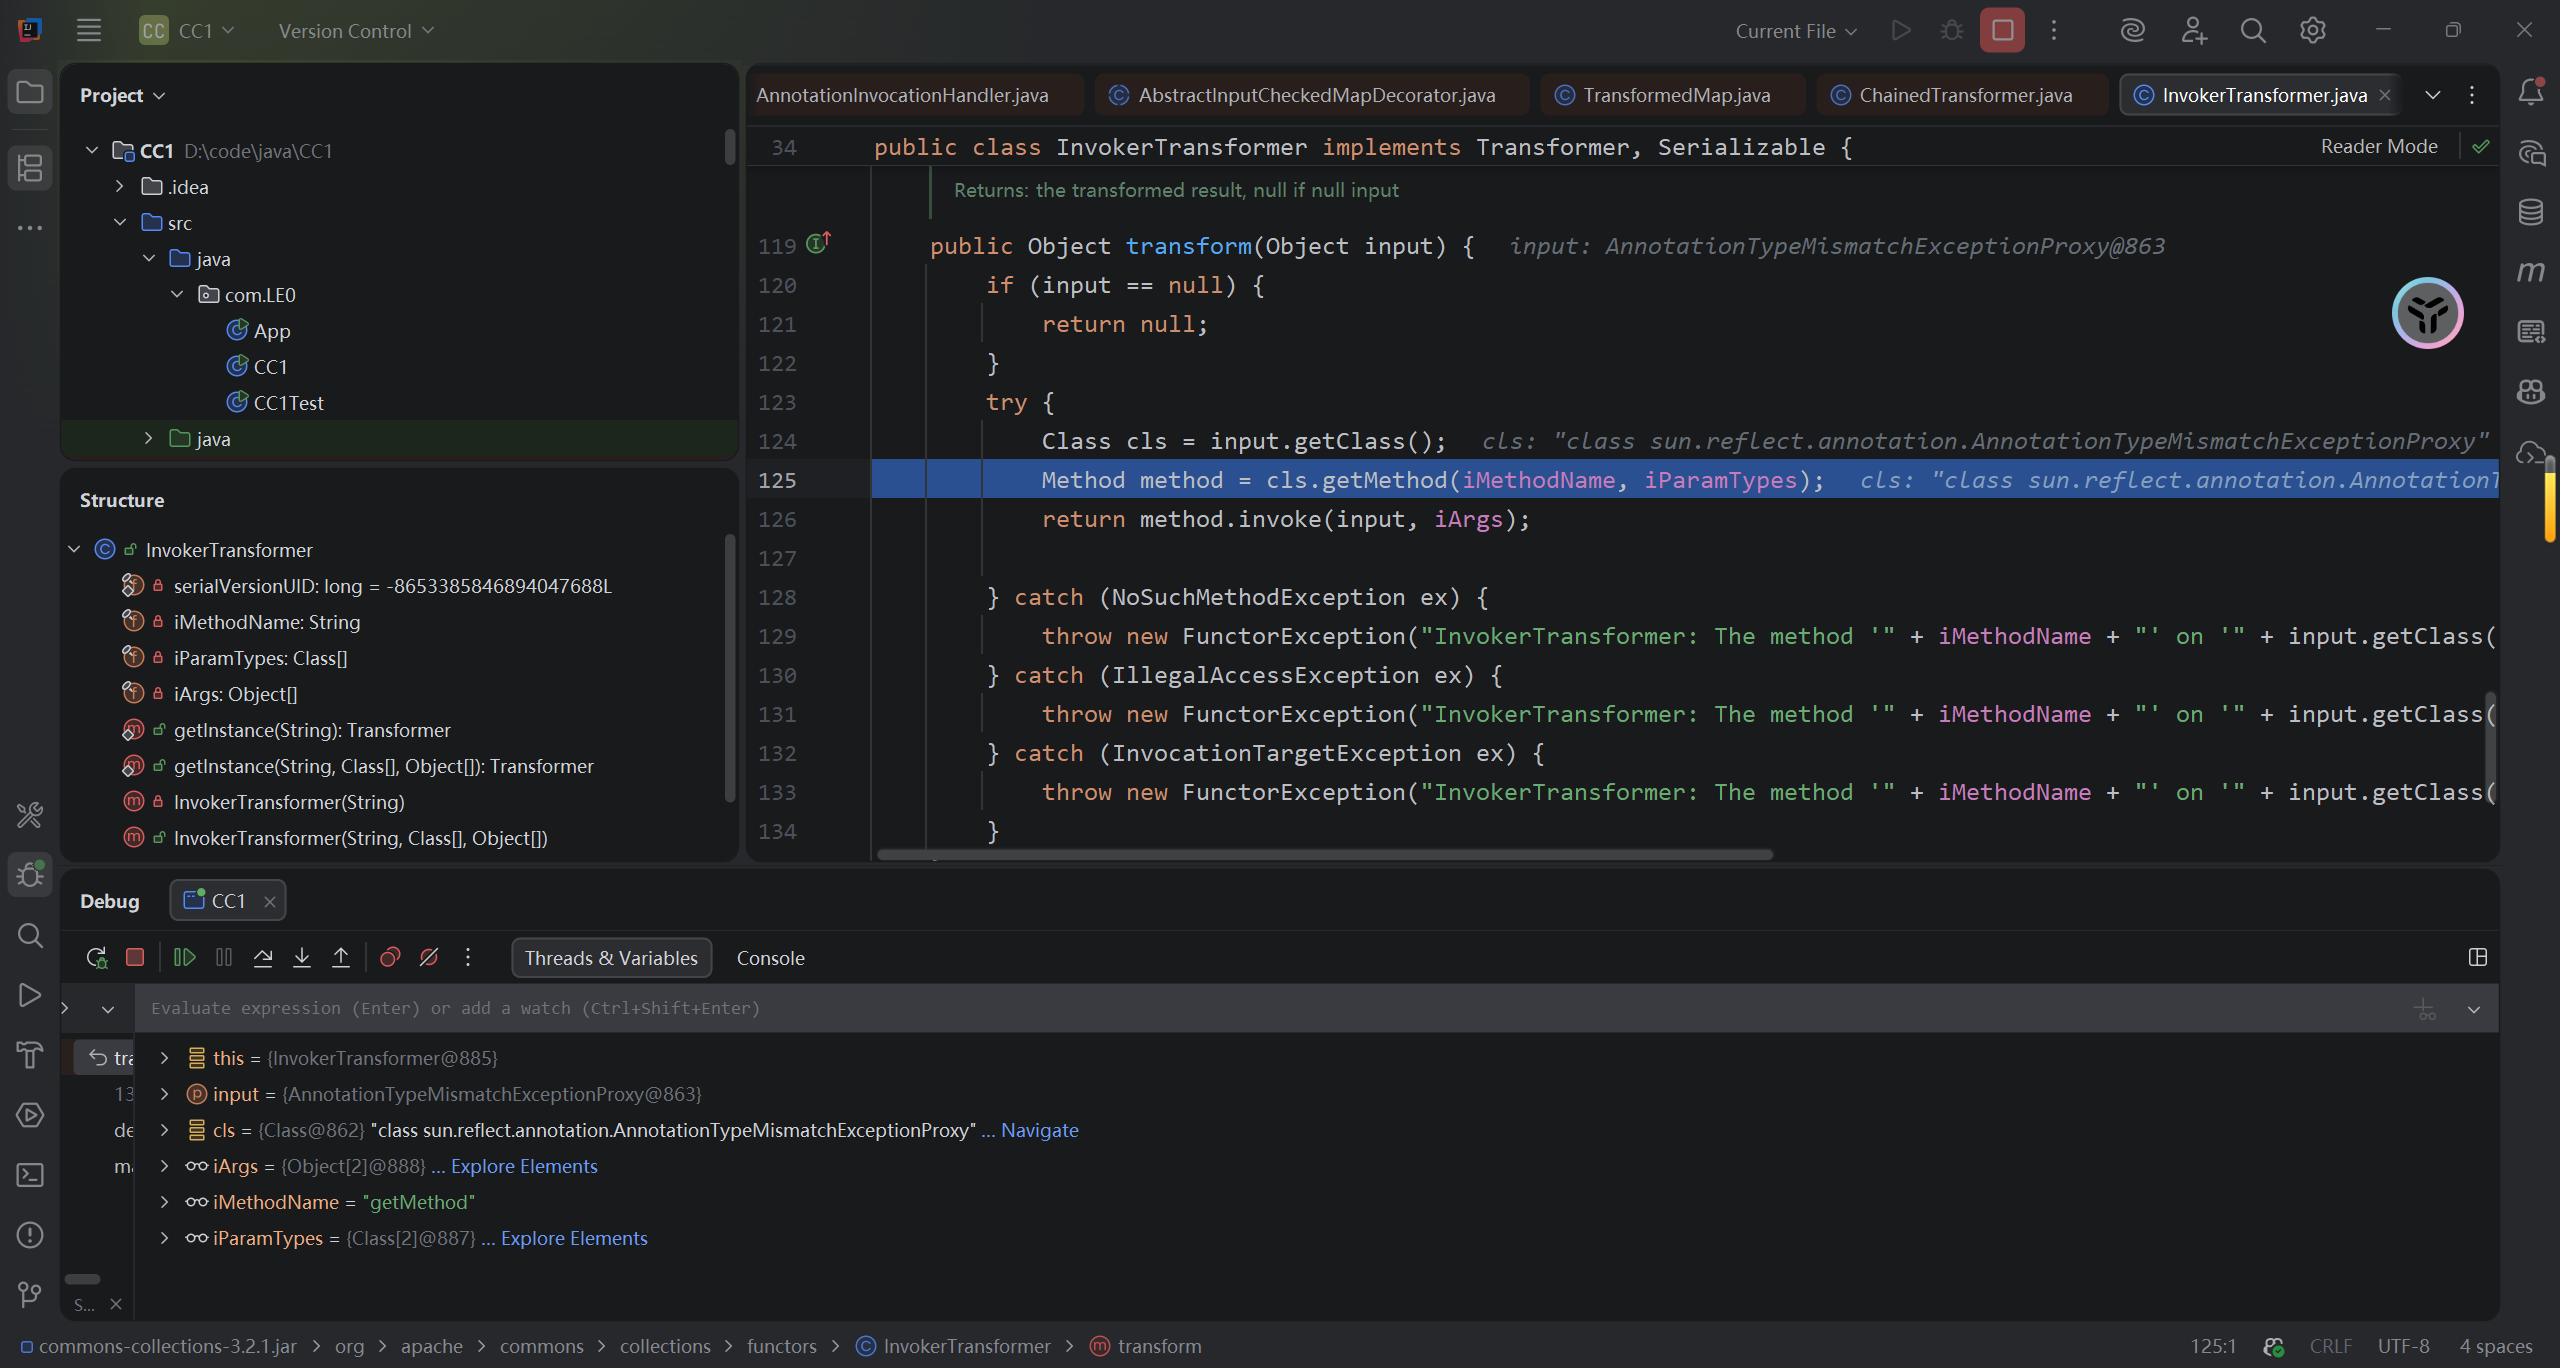Viewport: 2560px width, 1368px height.
Task: Click the Navigate link for cls variable
Action: click(1039, 1130)
